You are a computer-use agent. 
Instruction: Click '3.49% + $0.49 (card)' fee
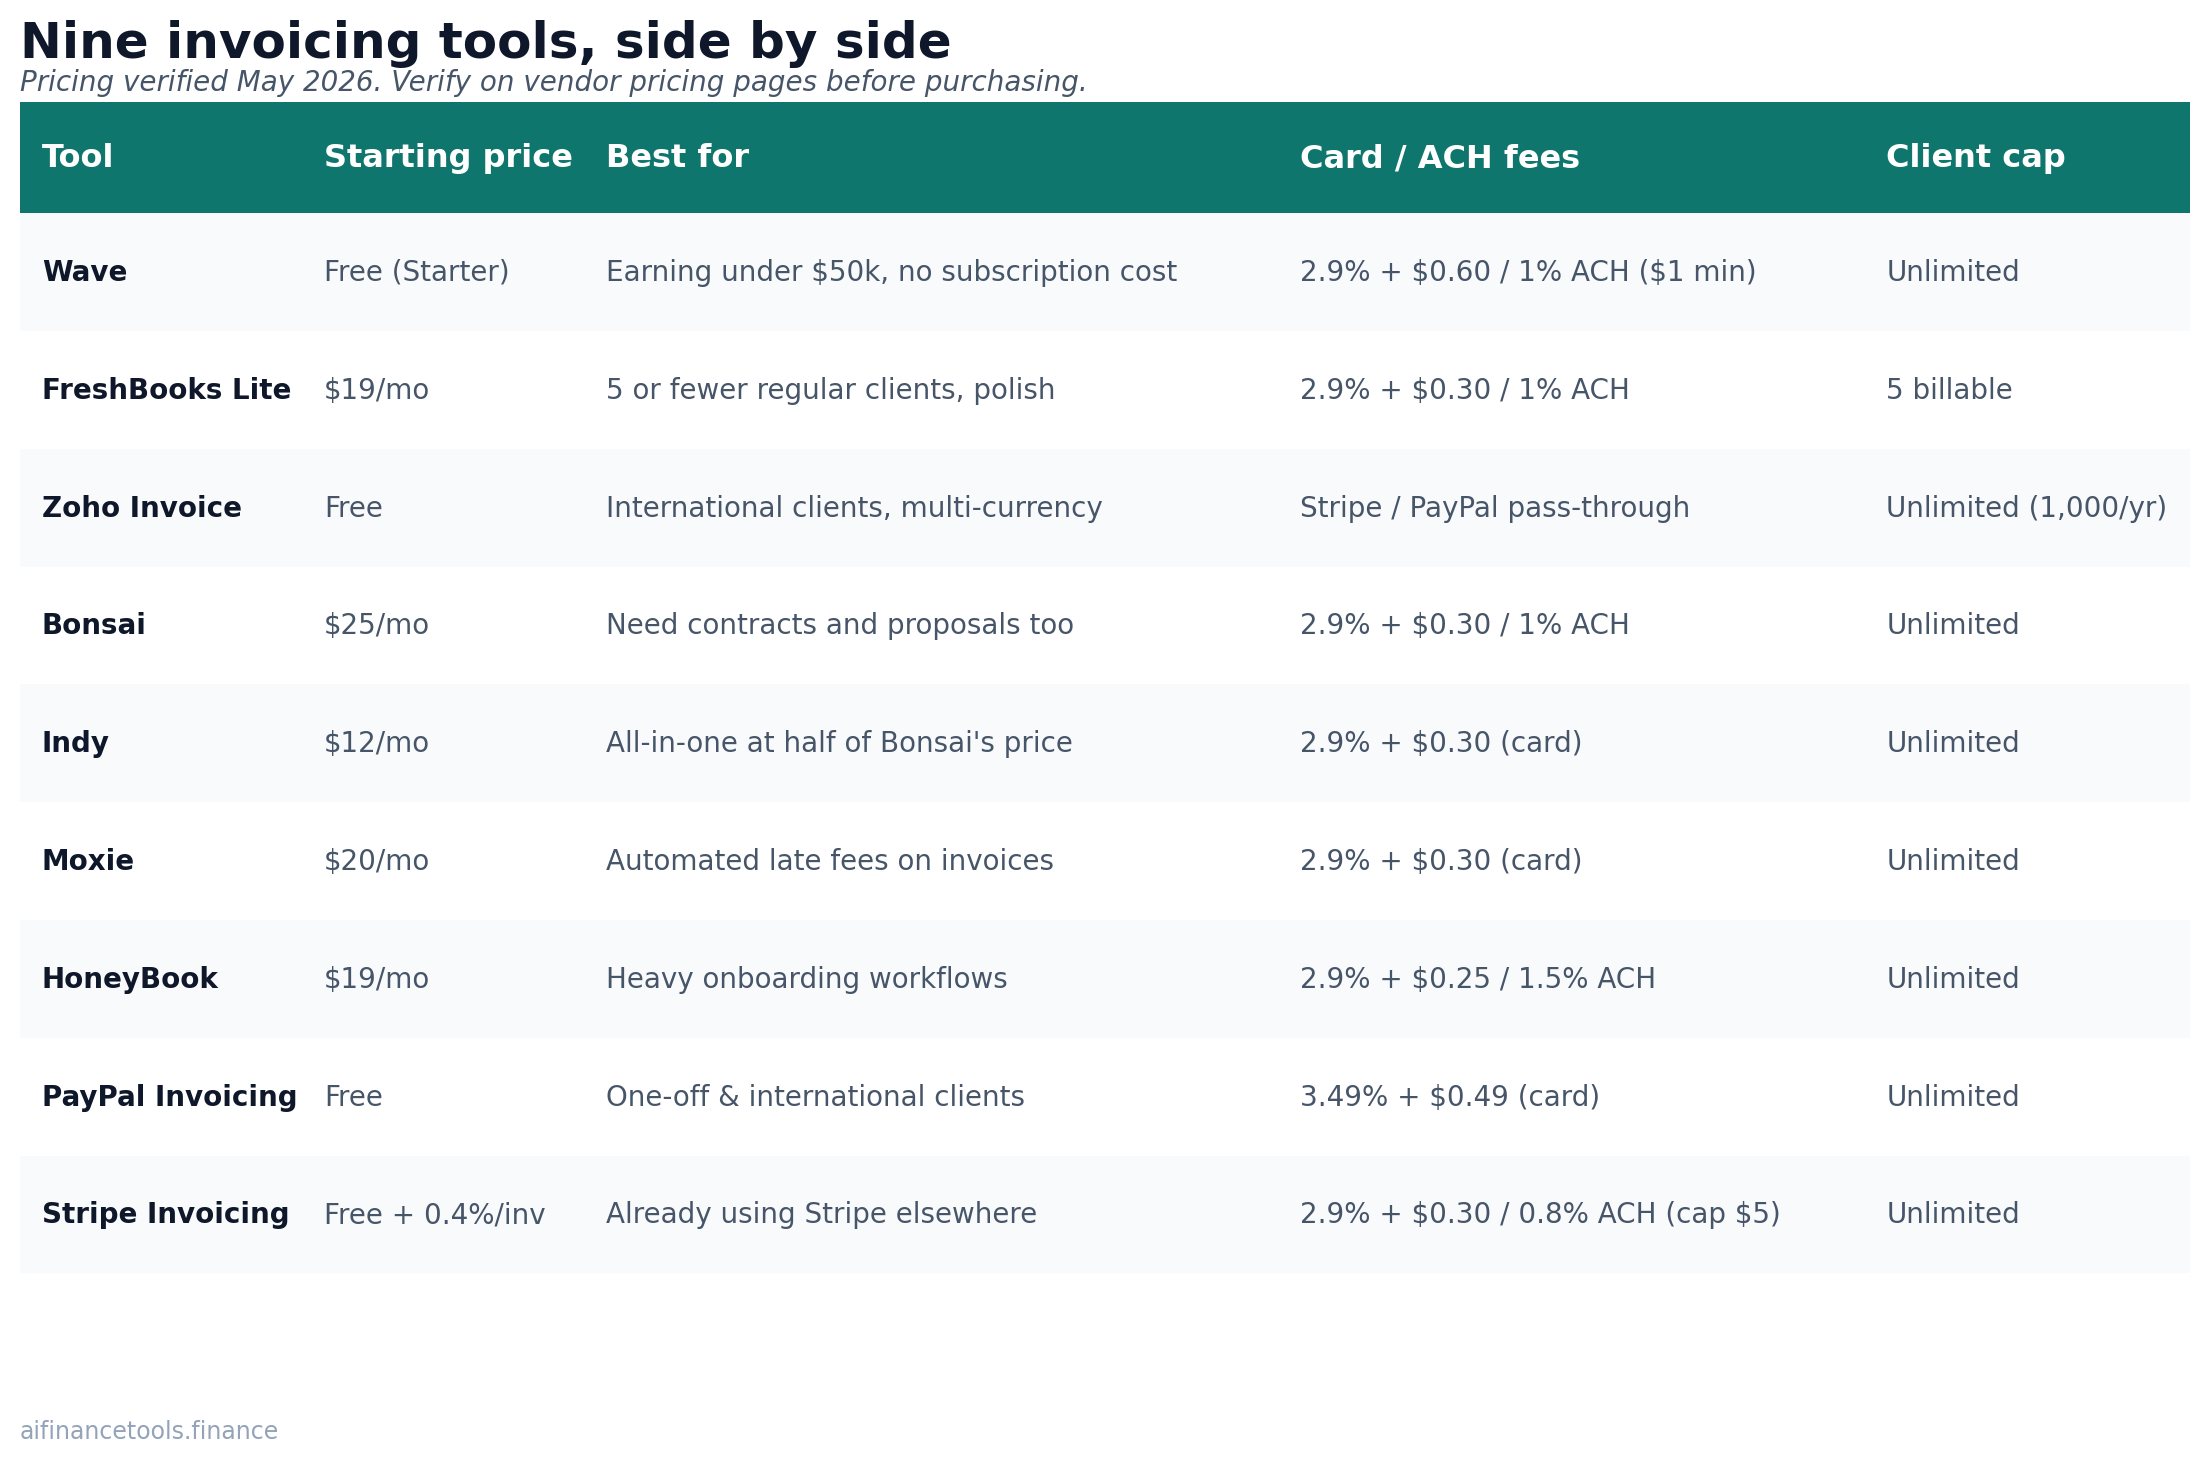tap(1449, 1097)
